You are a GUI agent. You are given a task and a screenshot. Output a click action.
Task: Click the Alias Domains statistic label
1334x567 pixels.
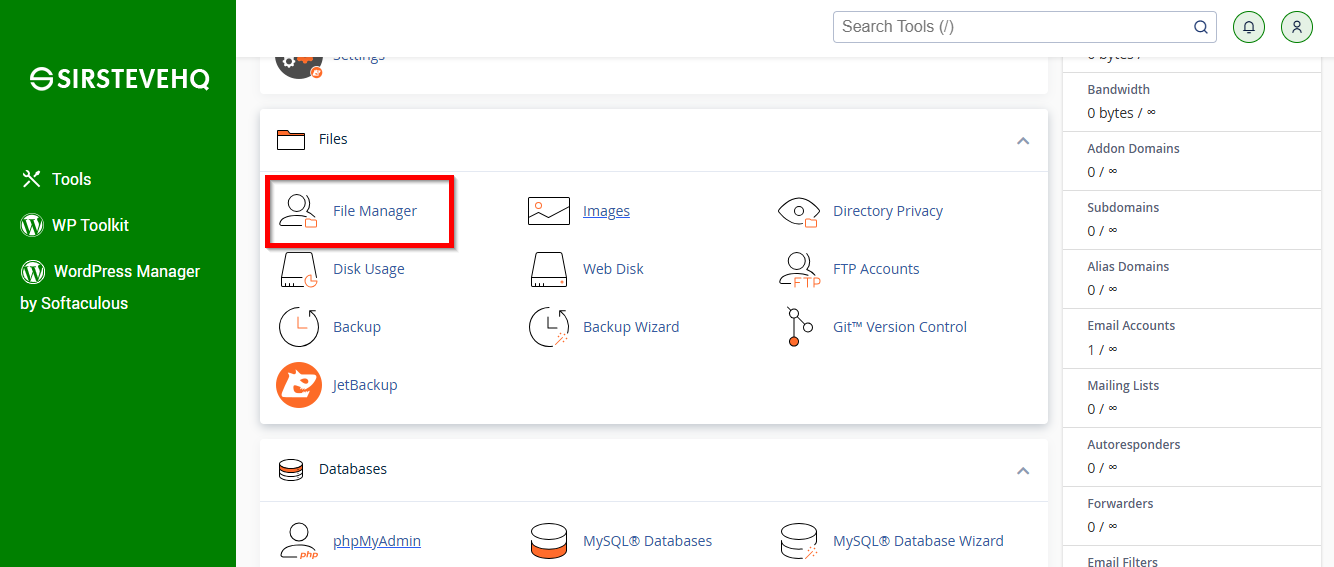pos(1128,267)
